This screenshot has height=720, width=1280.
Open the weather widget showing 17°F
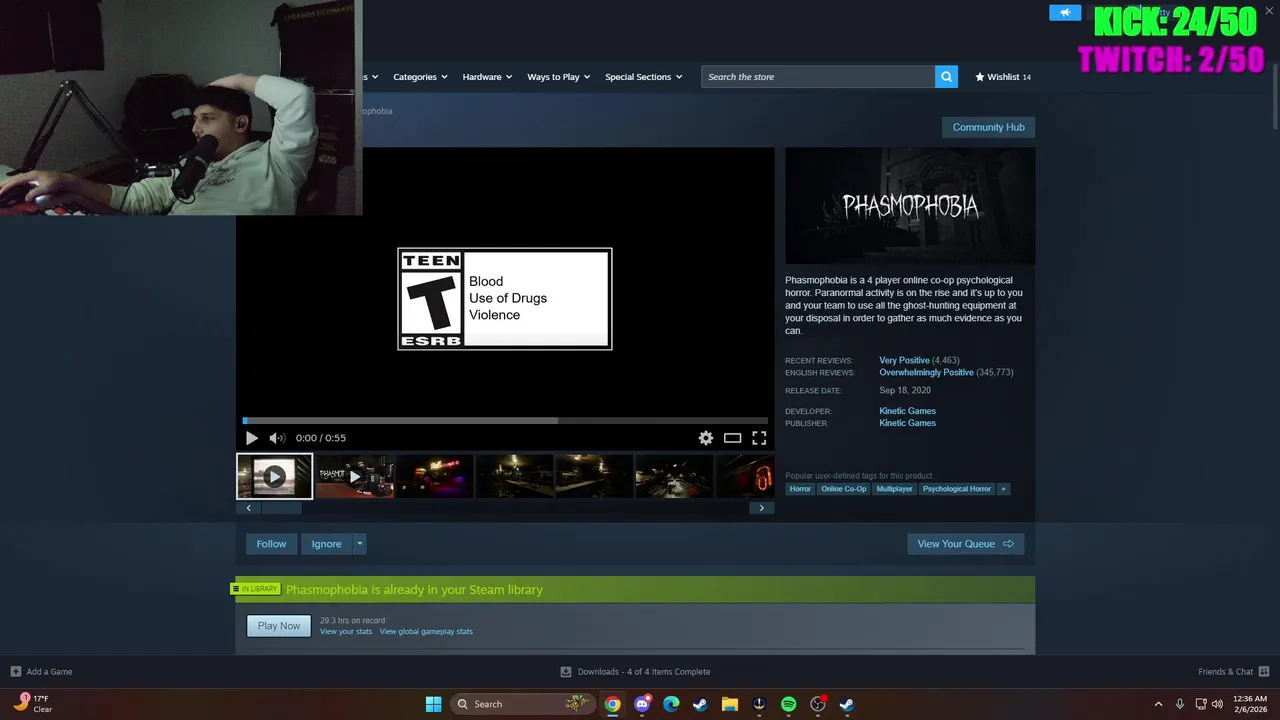pos(32,704)
